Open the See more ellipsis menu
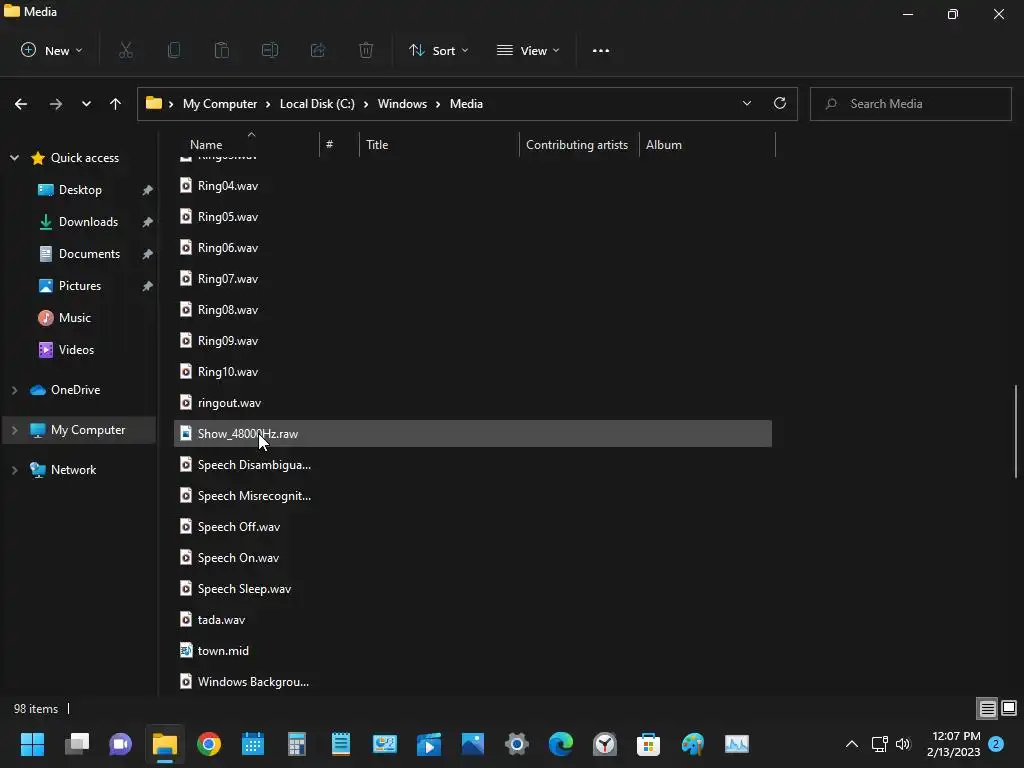 click(x=601, y=50)
